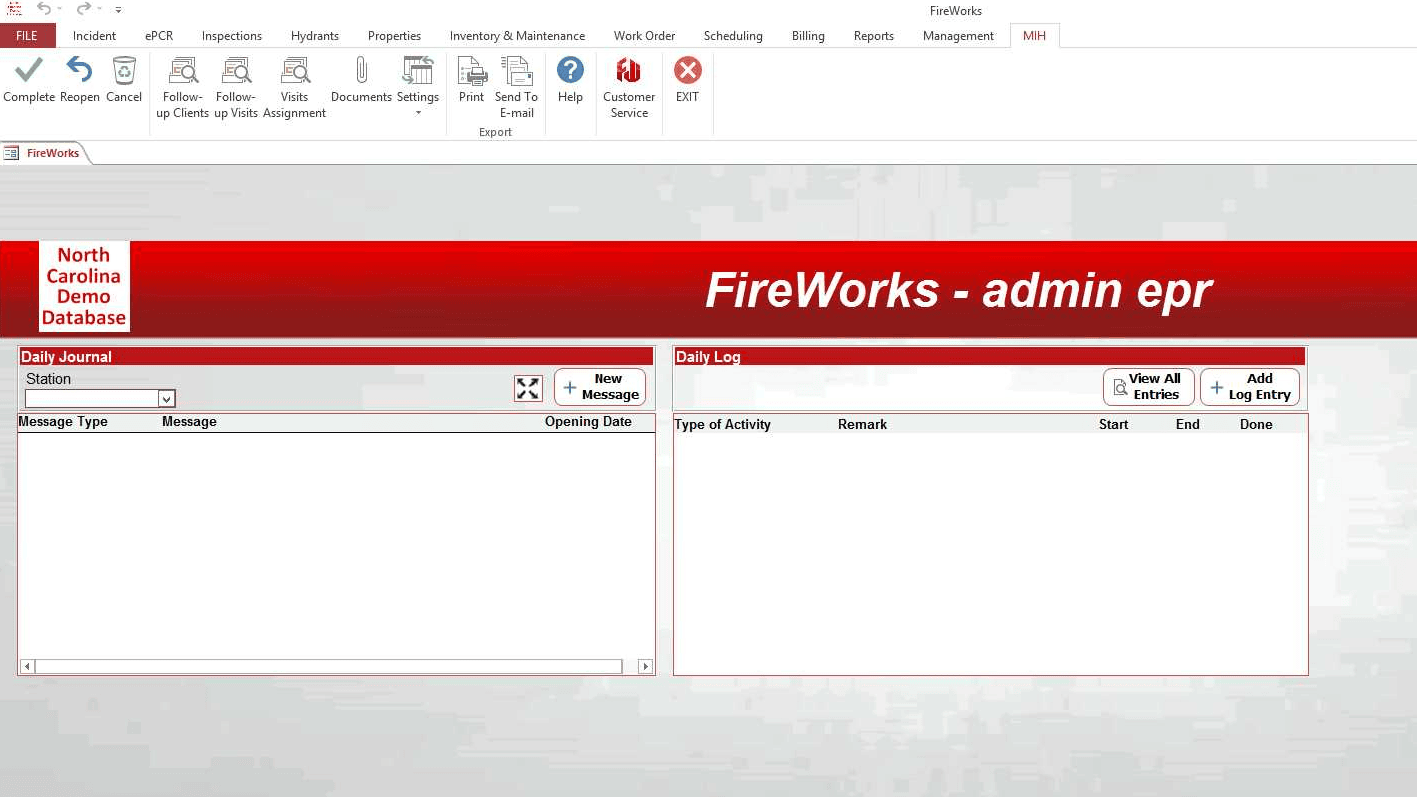Viewport: 1417px width, 797px height.
Task: Click the Daily Log title bar
Action: click(x=990, y=356)
